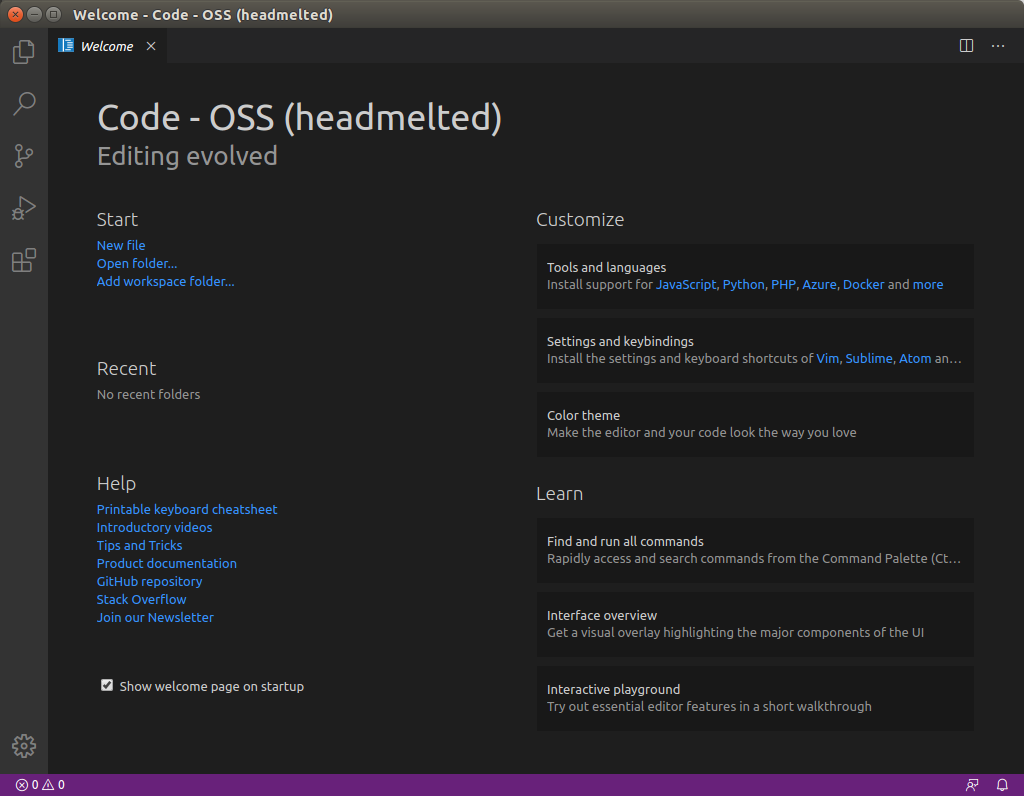The height and width of the screenshot is (796, 1024).
Task: Click the Open folder... link
Action: click(x=137, y=263)
